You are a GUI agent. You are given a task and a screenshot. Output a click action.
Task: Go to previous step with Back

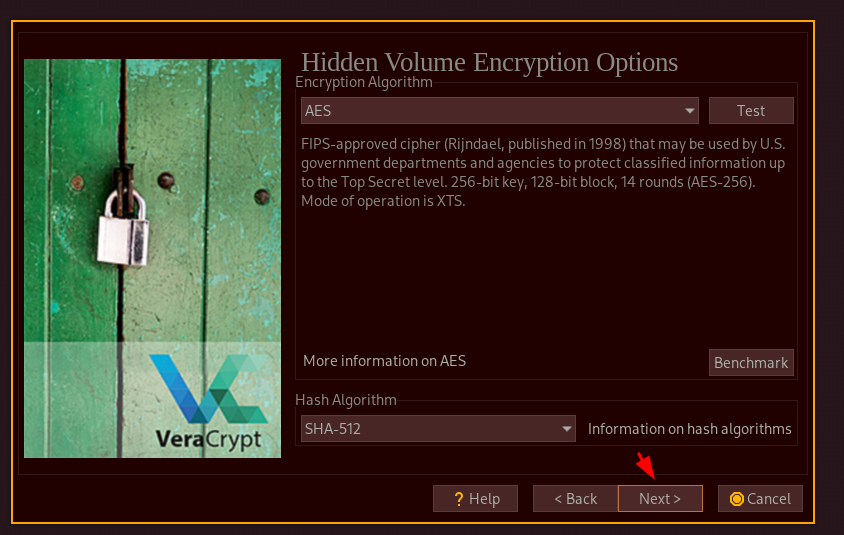coord(575,499)
